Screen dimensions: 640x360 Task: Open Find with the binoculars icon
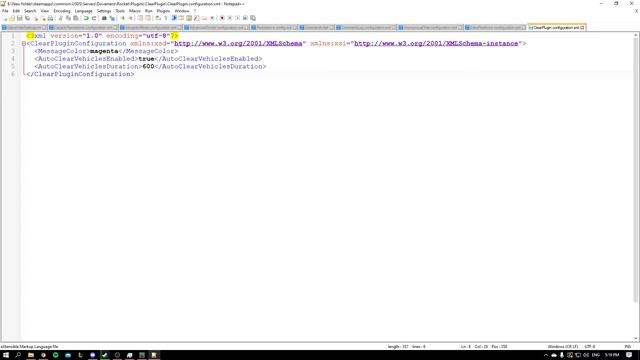[x=104, y=18]
